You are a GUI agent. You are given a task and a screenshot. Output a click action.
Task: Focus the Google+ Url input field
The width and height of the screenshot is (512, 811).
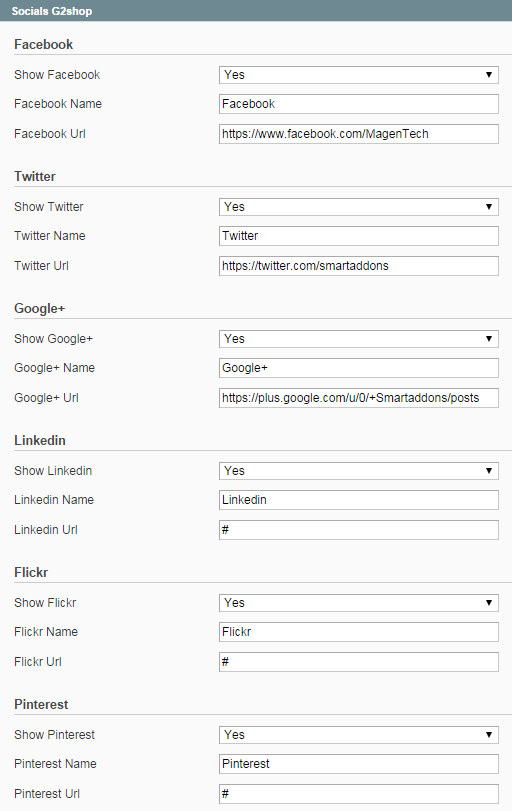(358, 398)
